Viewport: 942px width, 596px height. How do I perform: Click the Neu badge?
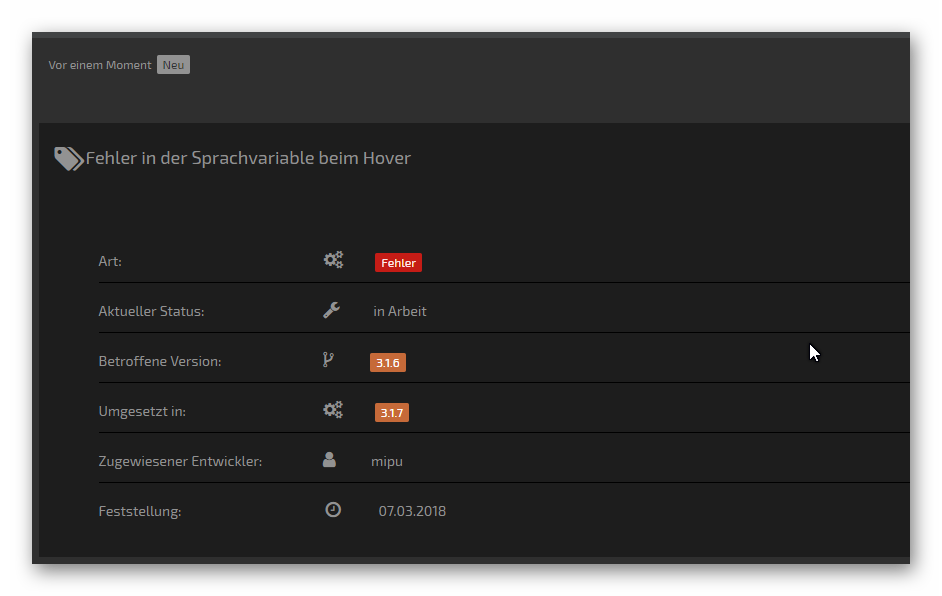[x=173, y=65]
